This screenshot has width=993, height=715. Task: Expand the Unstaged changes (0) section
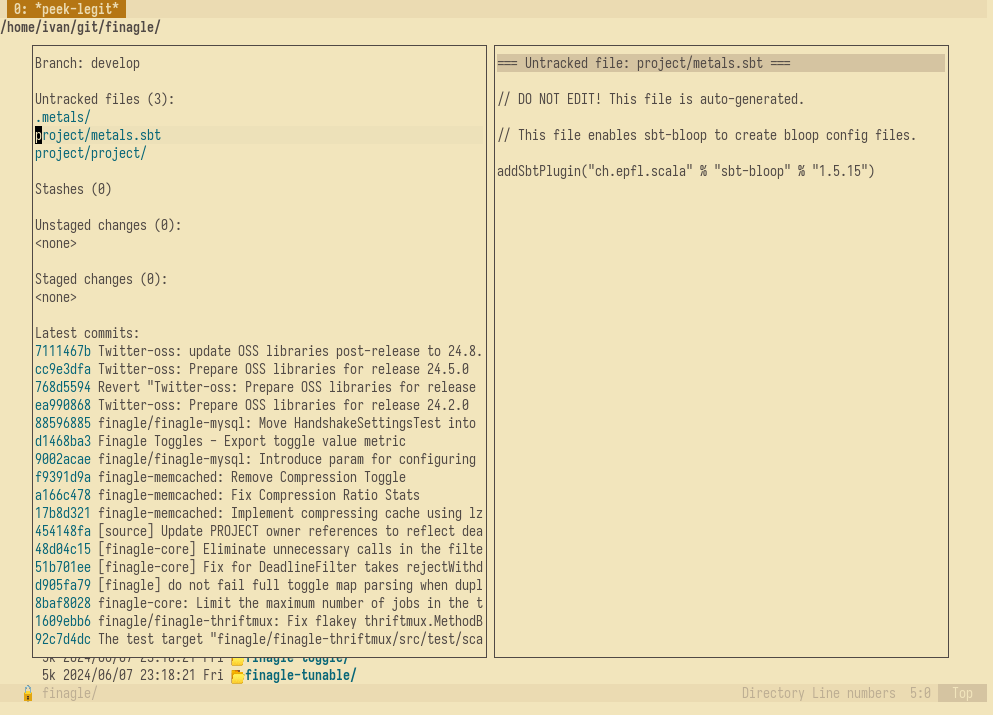pos(108,225)
